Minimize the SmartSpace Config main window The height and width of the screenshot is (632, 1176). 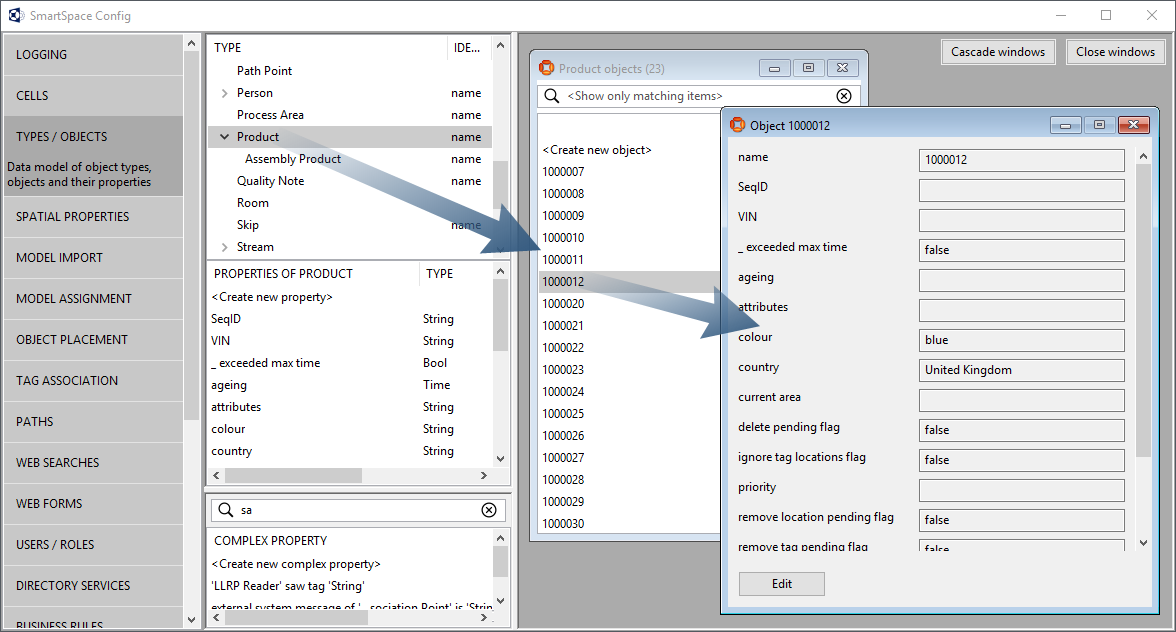point(1060,15)
